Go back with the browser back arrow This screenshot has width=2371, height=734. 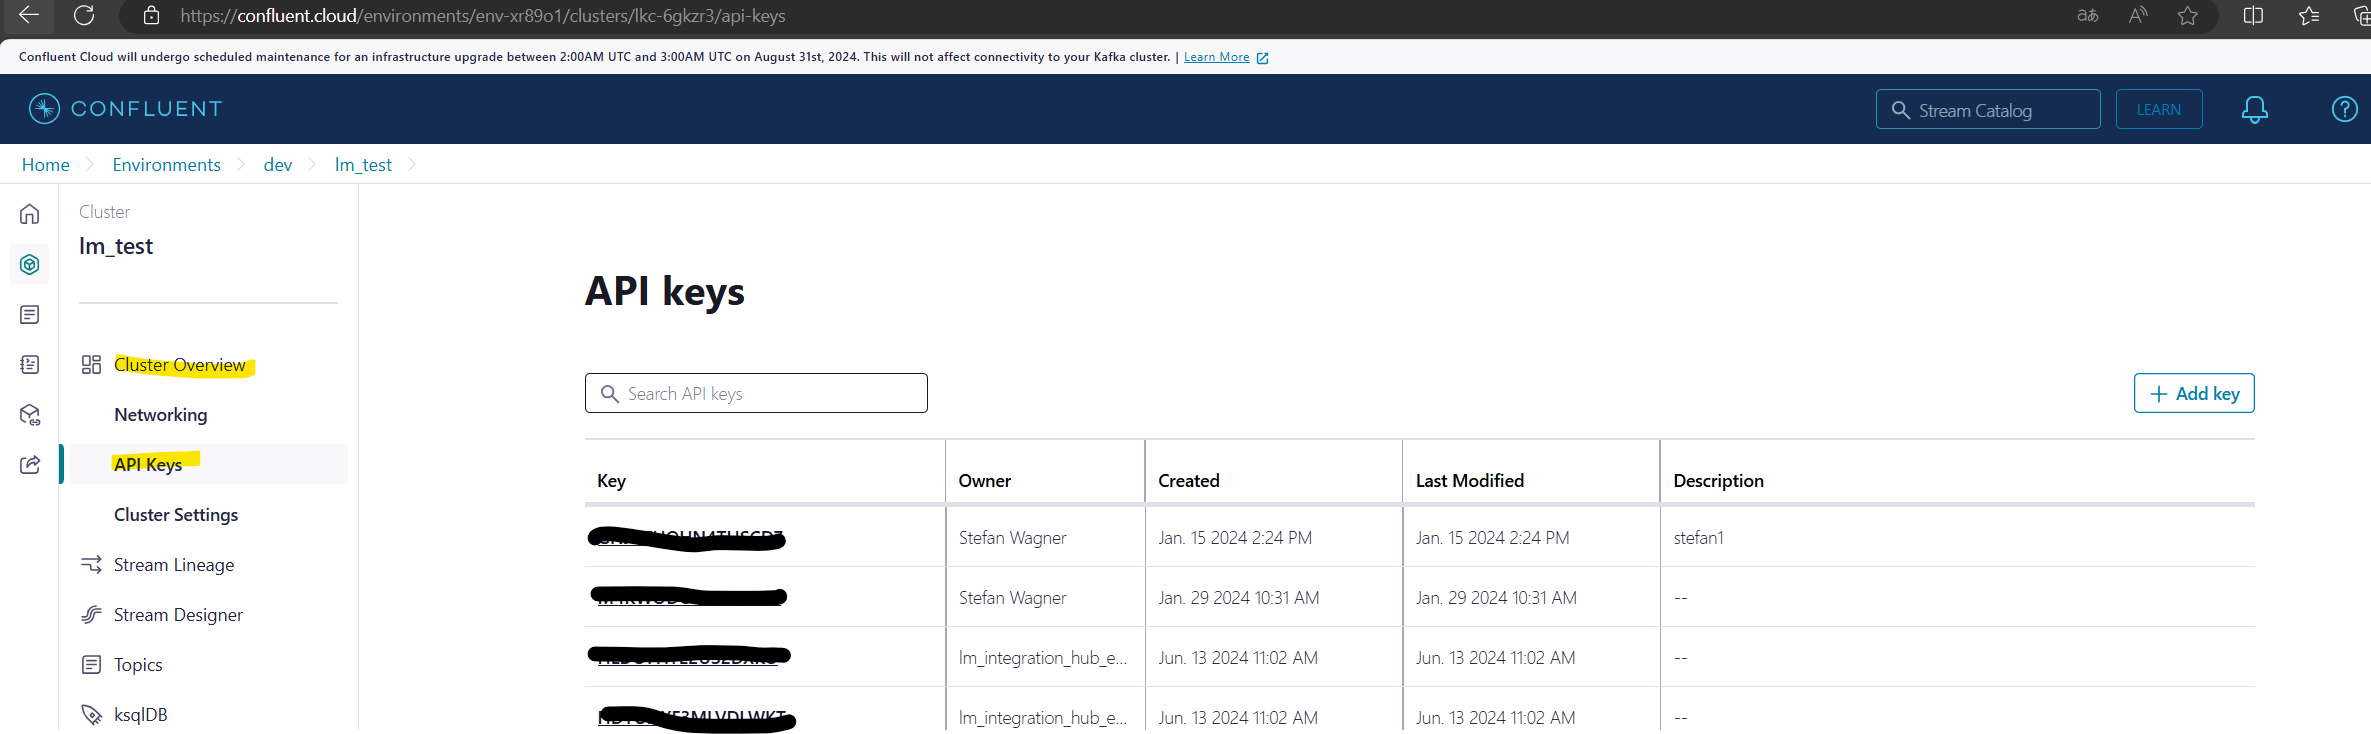pyautogui.click(x=29, y=15)
